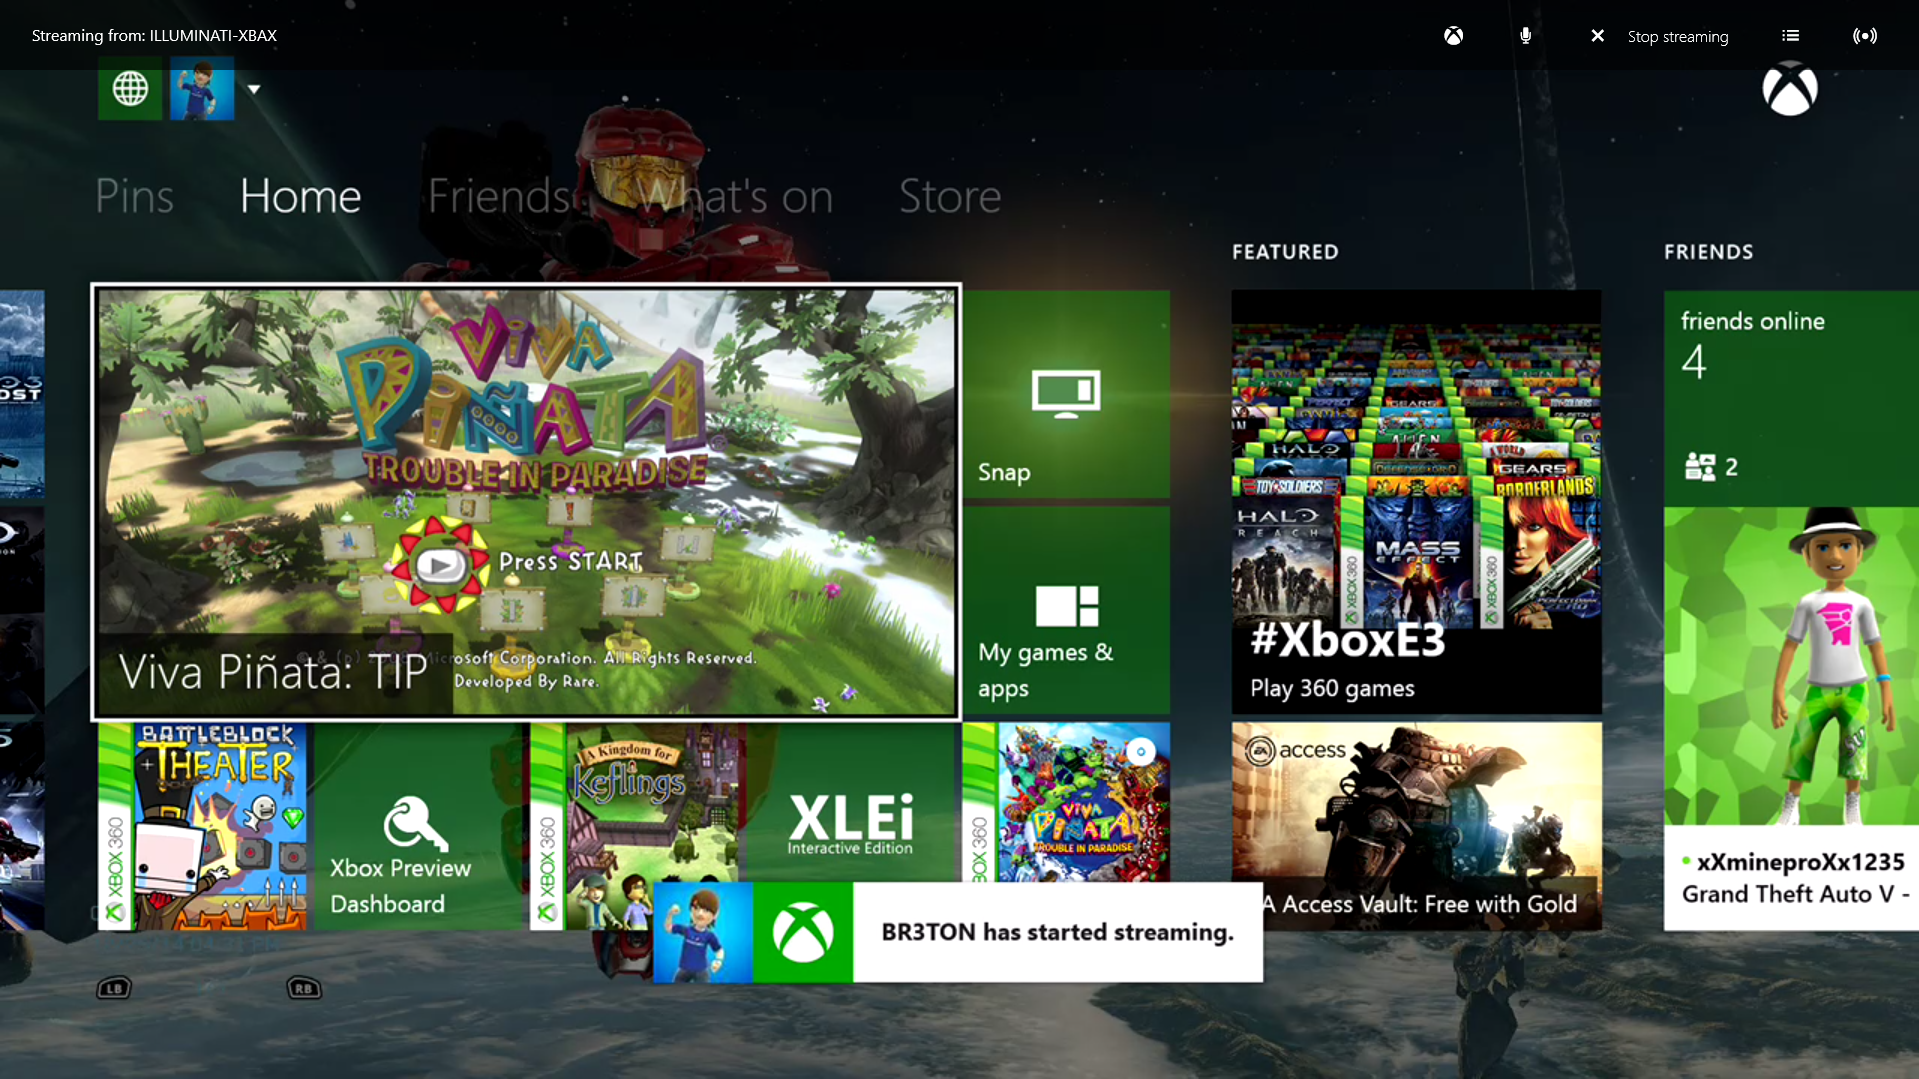Select the profile avatar picture
Viewport: 1919px width, 1079px height.
pyautogui.click(x=202, y=89)
